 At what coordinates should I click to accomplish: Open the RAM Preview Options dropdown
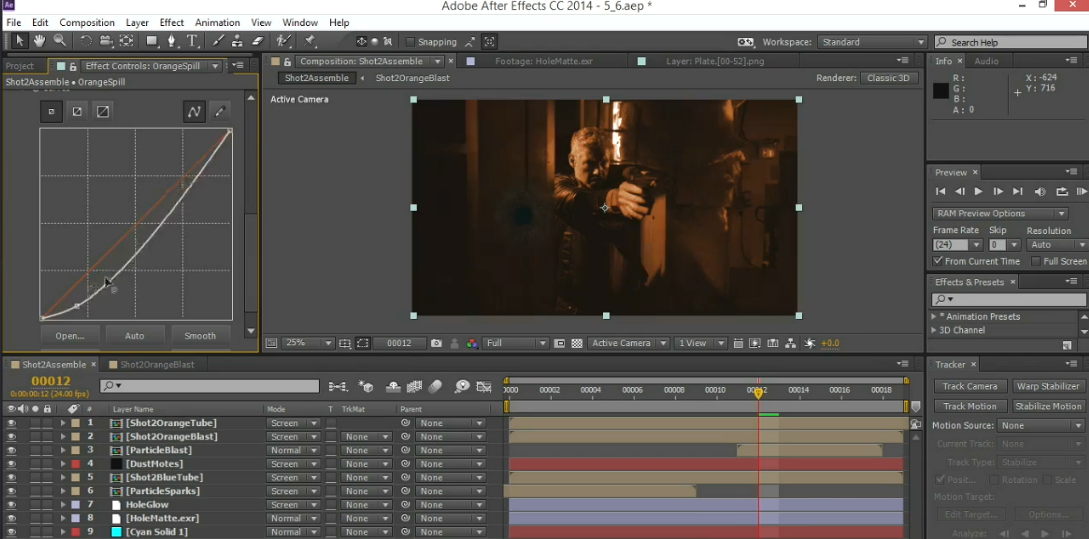(1000, 213)
